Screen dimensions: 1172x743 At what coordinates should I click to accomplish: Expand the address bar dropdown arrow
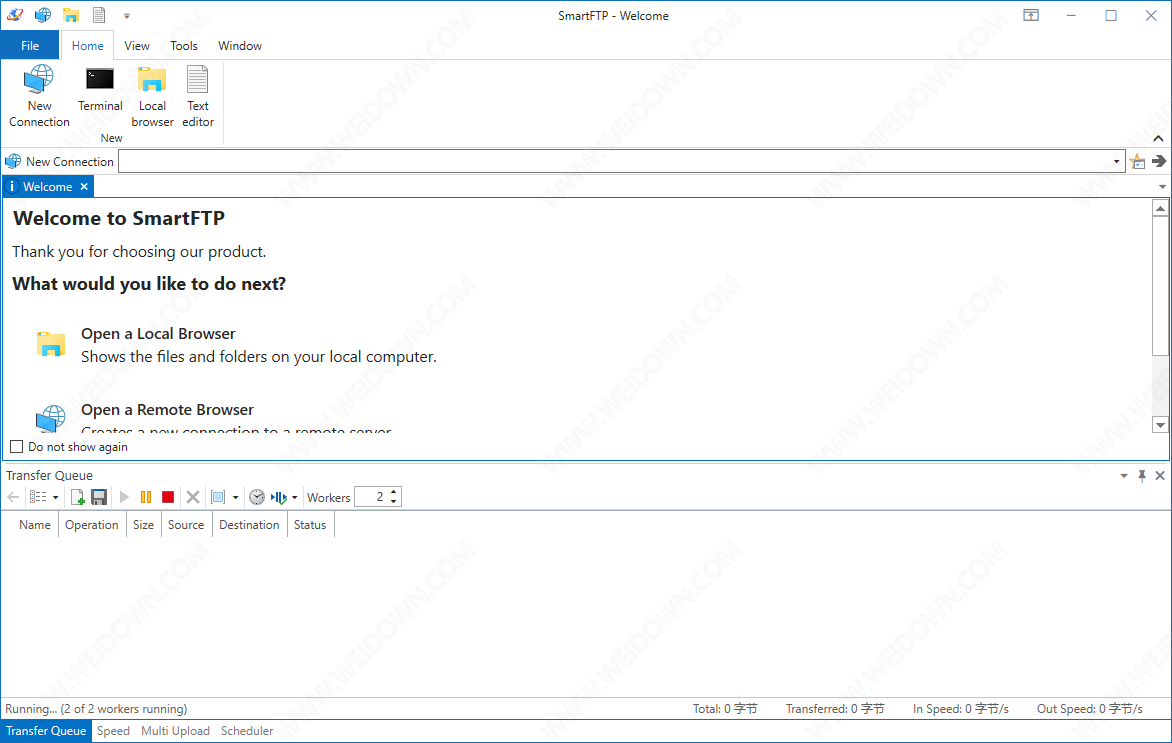[1117, 161]
